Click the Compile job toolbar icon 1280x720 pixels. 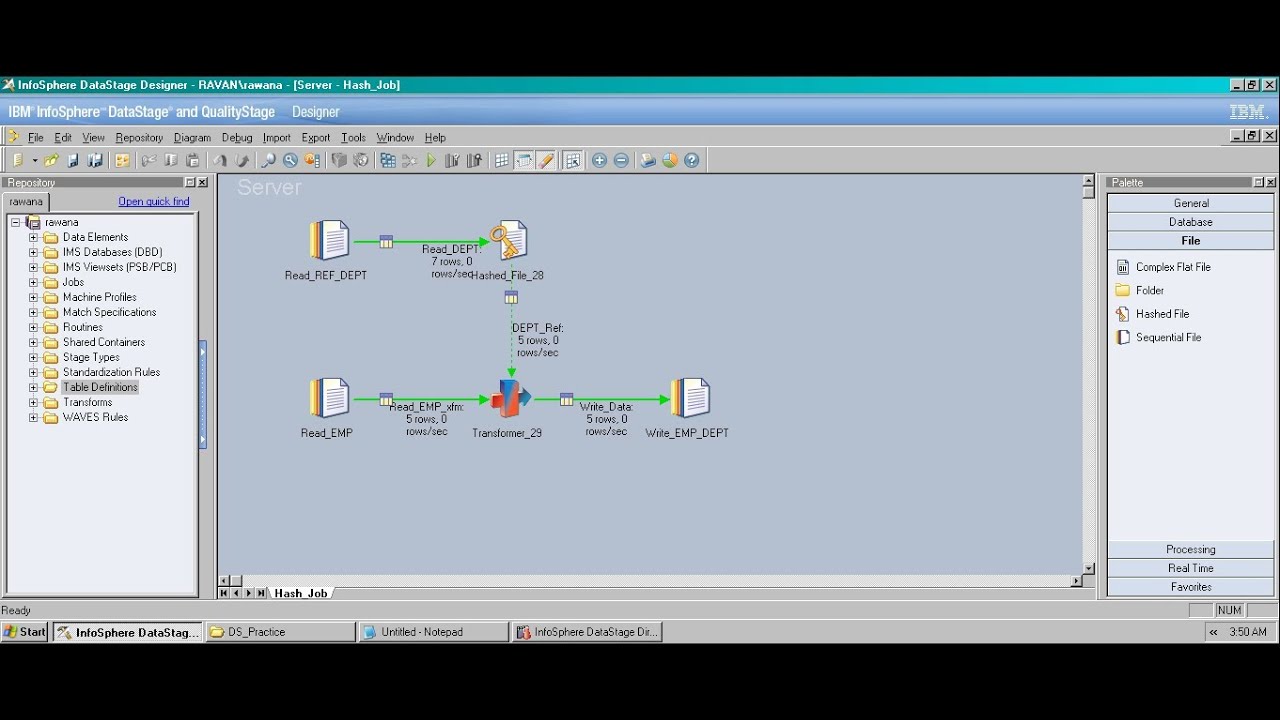click(x=388, y=160)
